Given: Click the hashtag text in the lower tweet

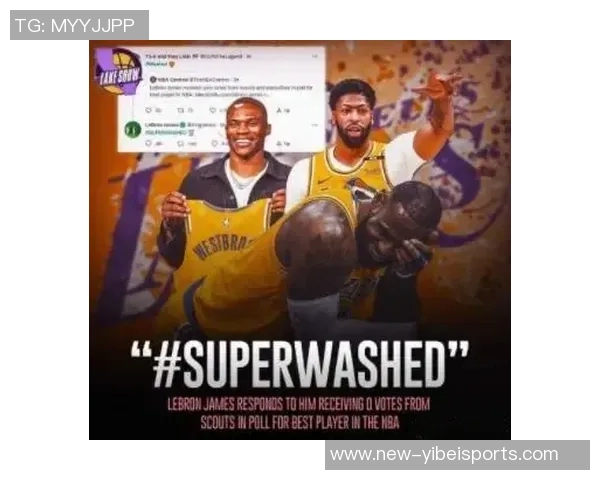Looking at the screenshot, I should 166,132.
